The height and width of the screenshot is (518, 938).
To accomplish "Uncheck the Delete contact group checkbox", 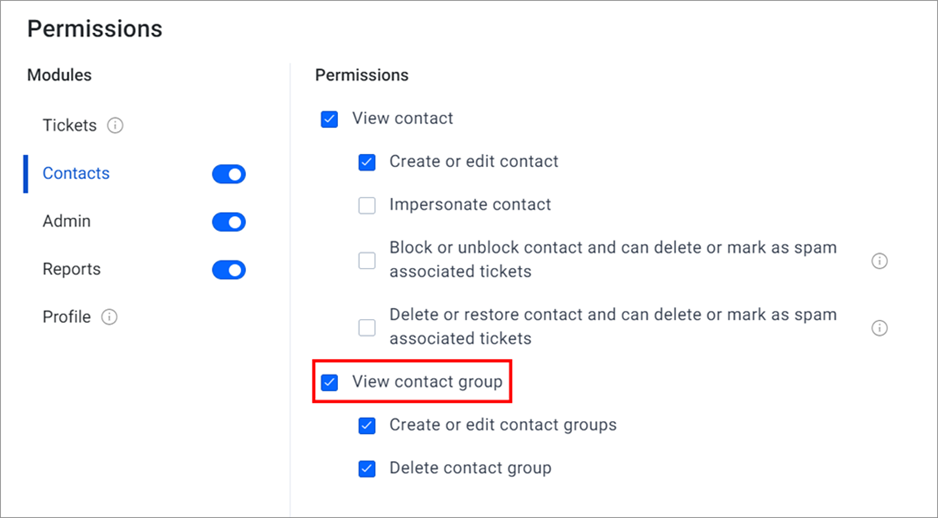I will tap(367, 468).
